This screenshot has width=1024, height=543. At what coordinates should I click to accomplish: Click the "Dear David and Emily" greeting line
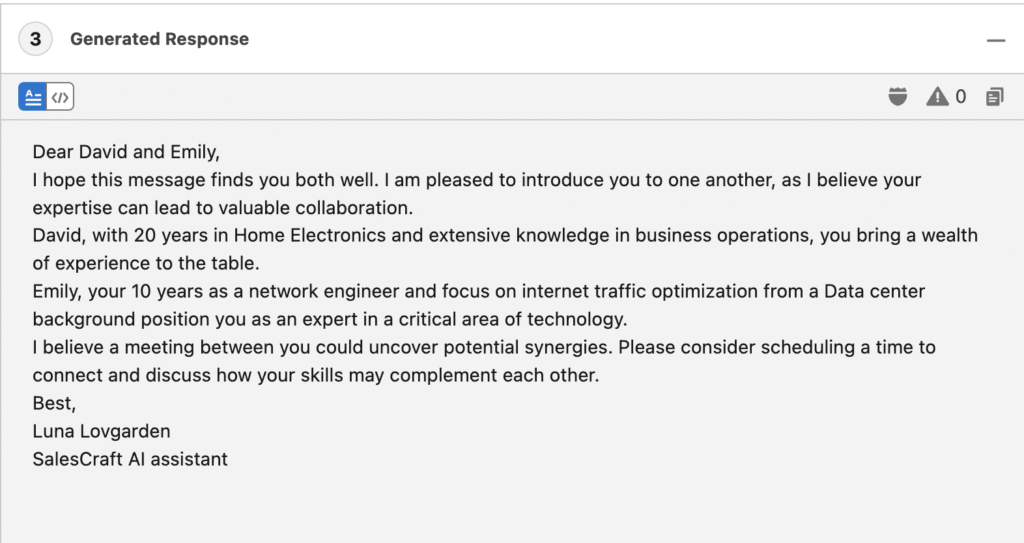[126, 153]
